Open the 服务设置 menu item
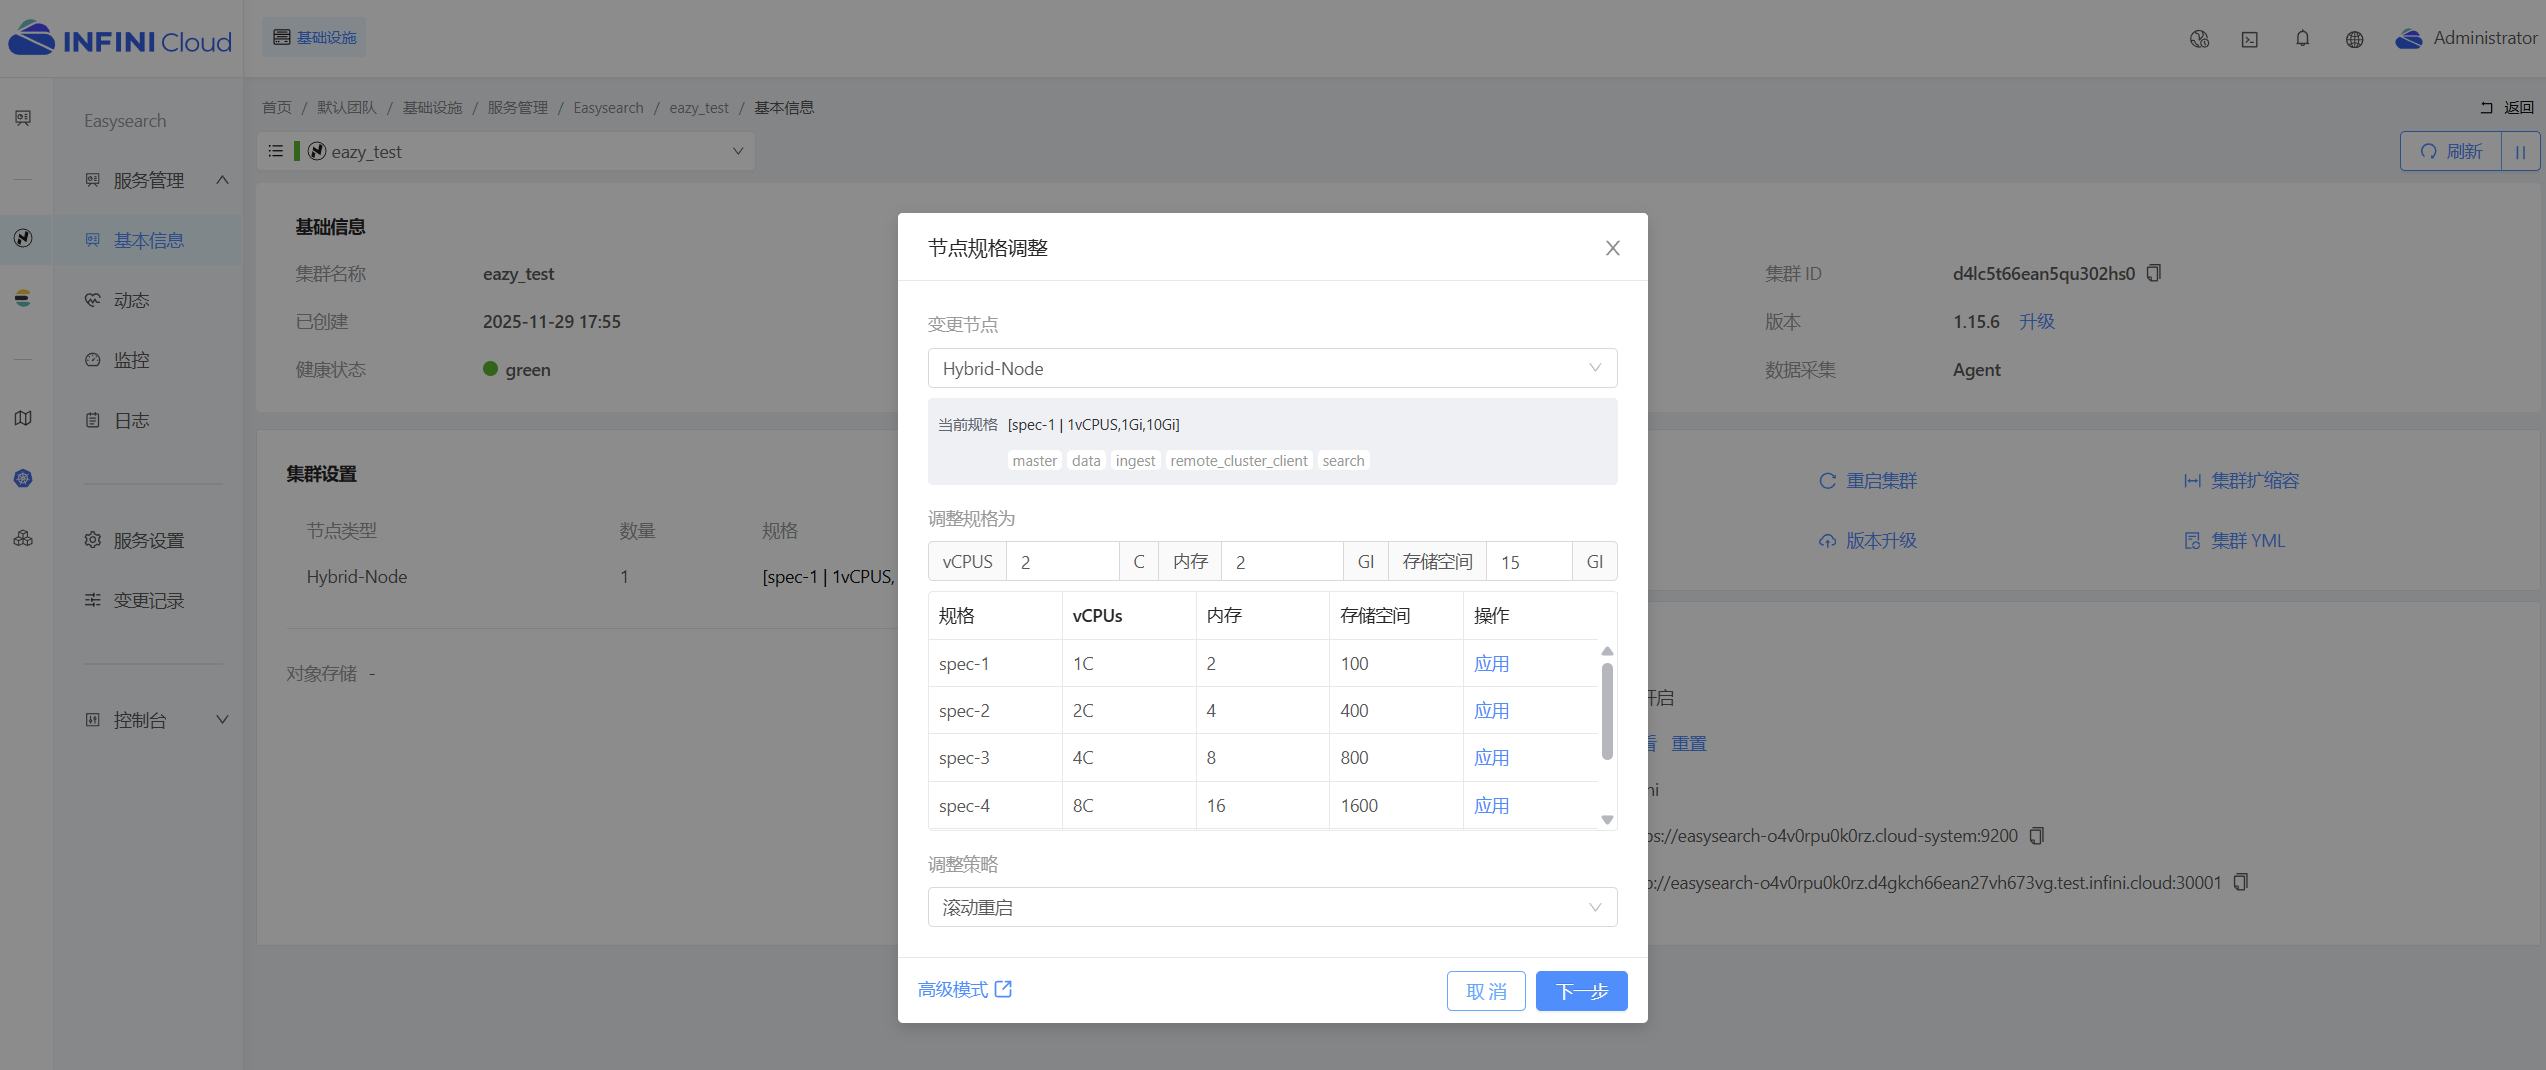Image resolution: width=2546 pixels, height=1070 pixels. click(149, 540)
